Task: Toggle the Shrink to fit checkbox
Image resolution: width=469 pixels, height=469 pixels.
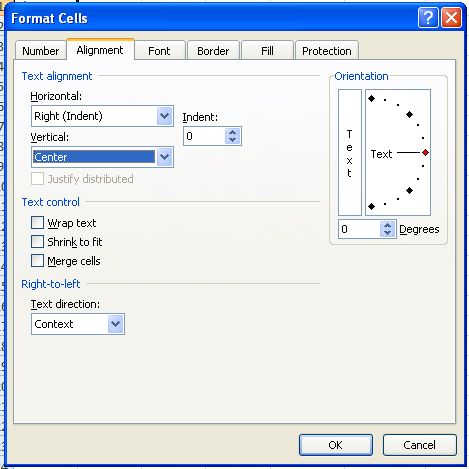Action: [x=37, y=242]
